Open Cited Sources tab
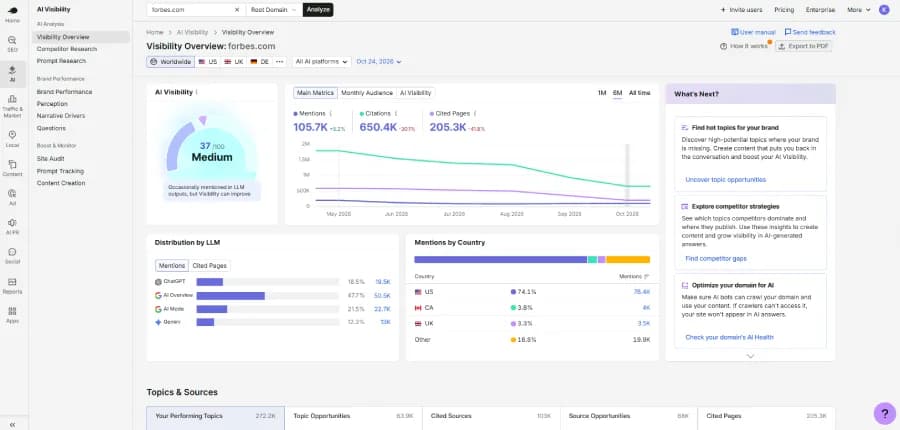 [491, 416]
